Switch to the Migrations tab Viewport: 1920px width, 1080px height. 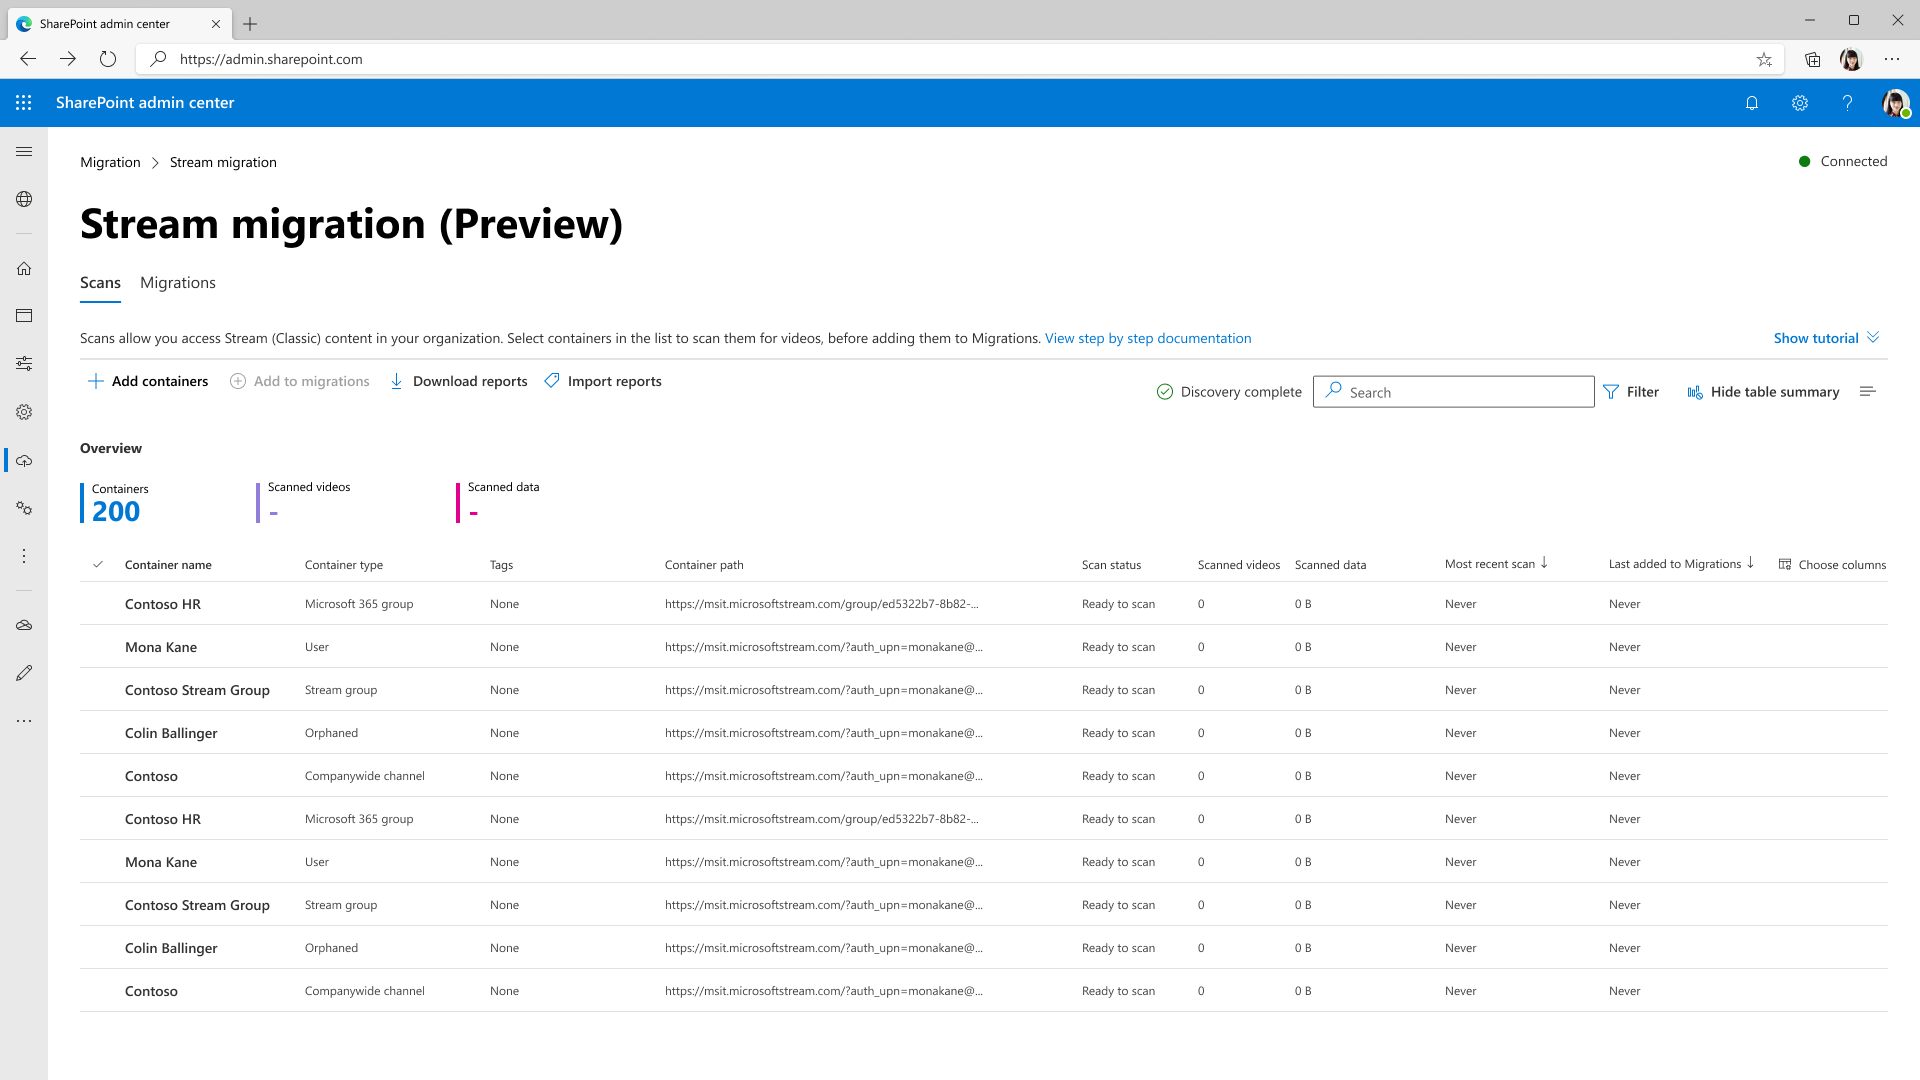pyautogui.click(x=178, y=282)
